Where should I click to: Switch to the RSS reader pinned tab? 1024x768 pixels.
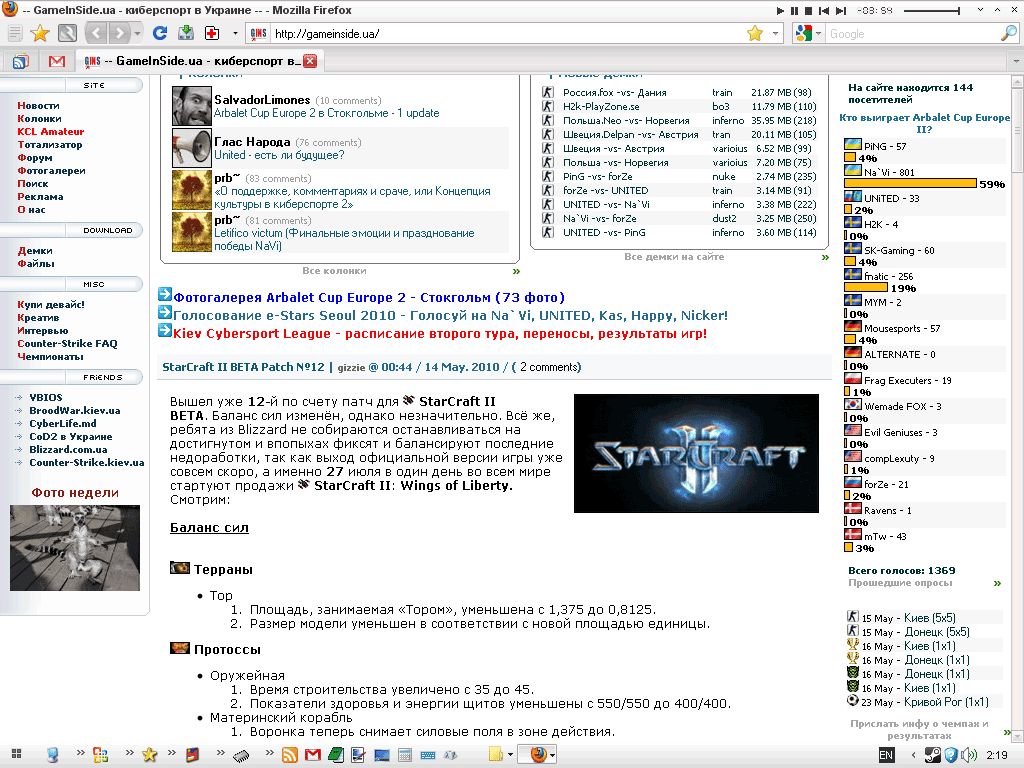[x=21, y=61]
